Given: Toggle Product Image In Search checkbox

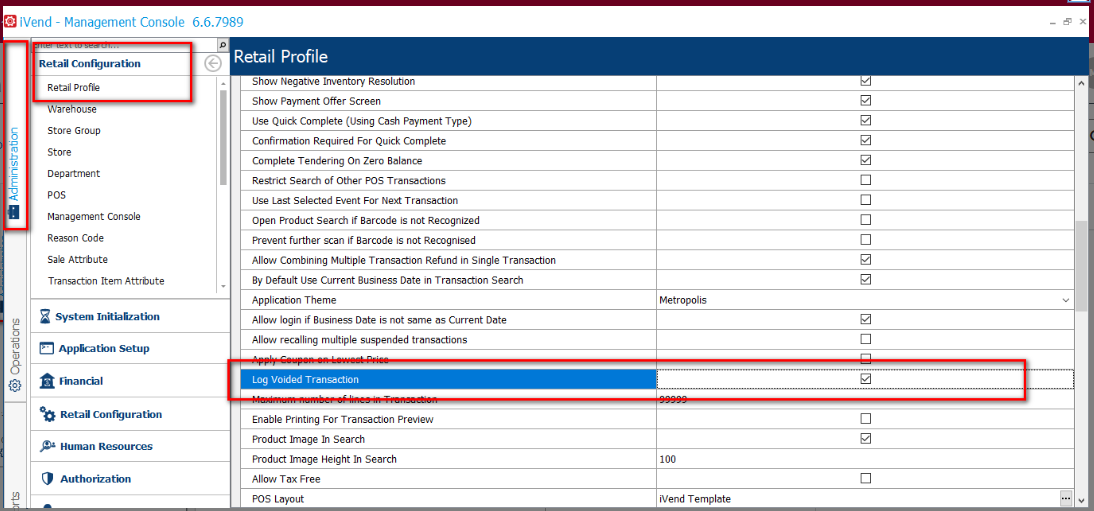Looking at the screenshot, I should pos(866,439).
